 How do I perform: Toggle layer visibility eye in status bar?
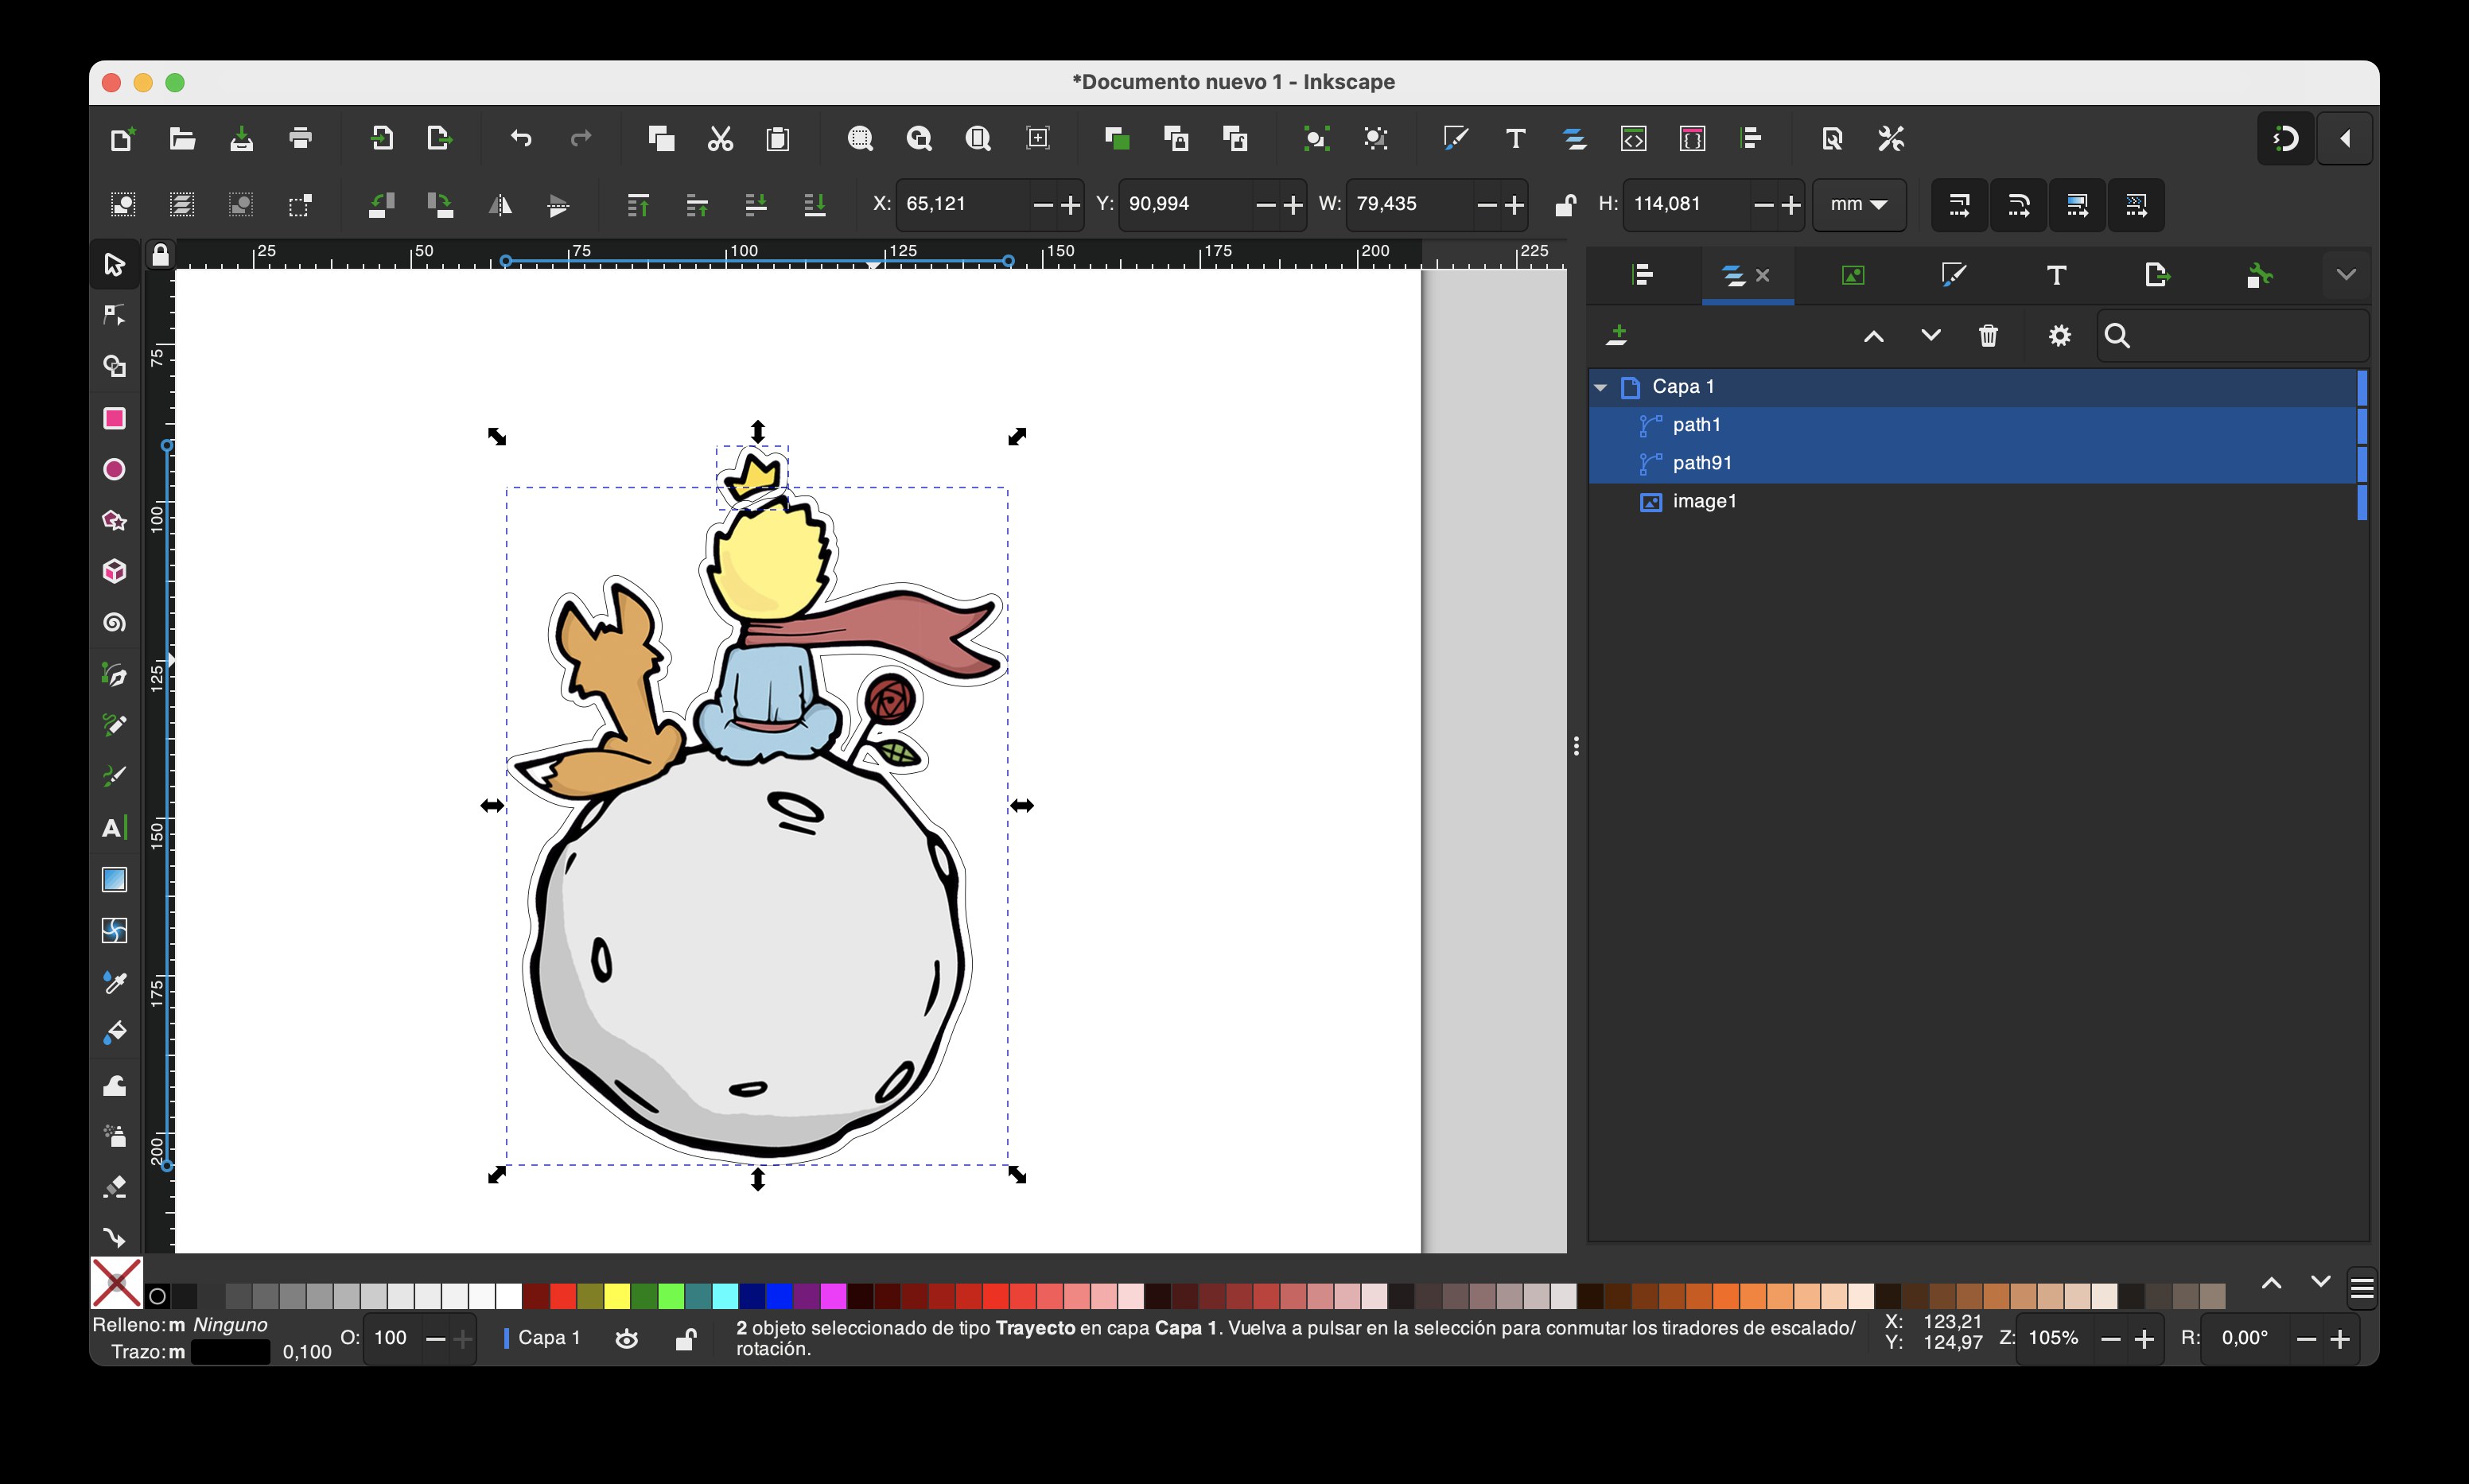(x=627, y=1338)
